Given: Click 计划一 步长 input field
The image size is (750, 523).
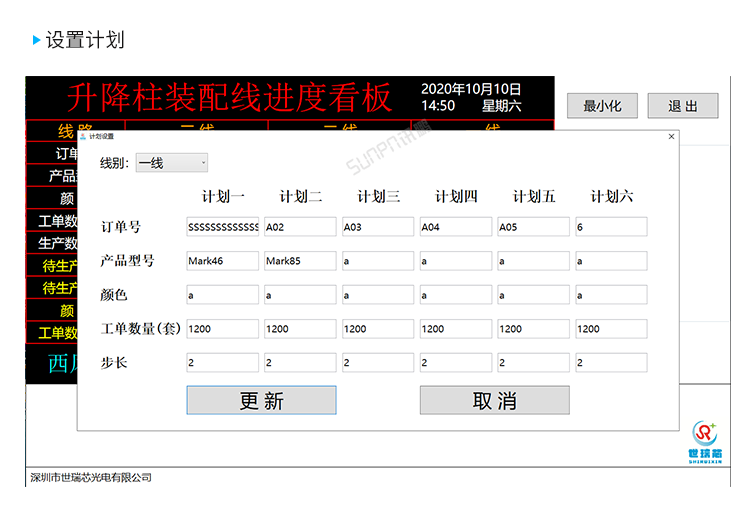Looking at the screenshot, I should click(x=222, y=362).
